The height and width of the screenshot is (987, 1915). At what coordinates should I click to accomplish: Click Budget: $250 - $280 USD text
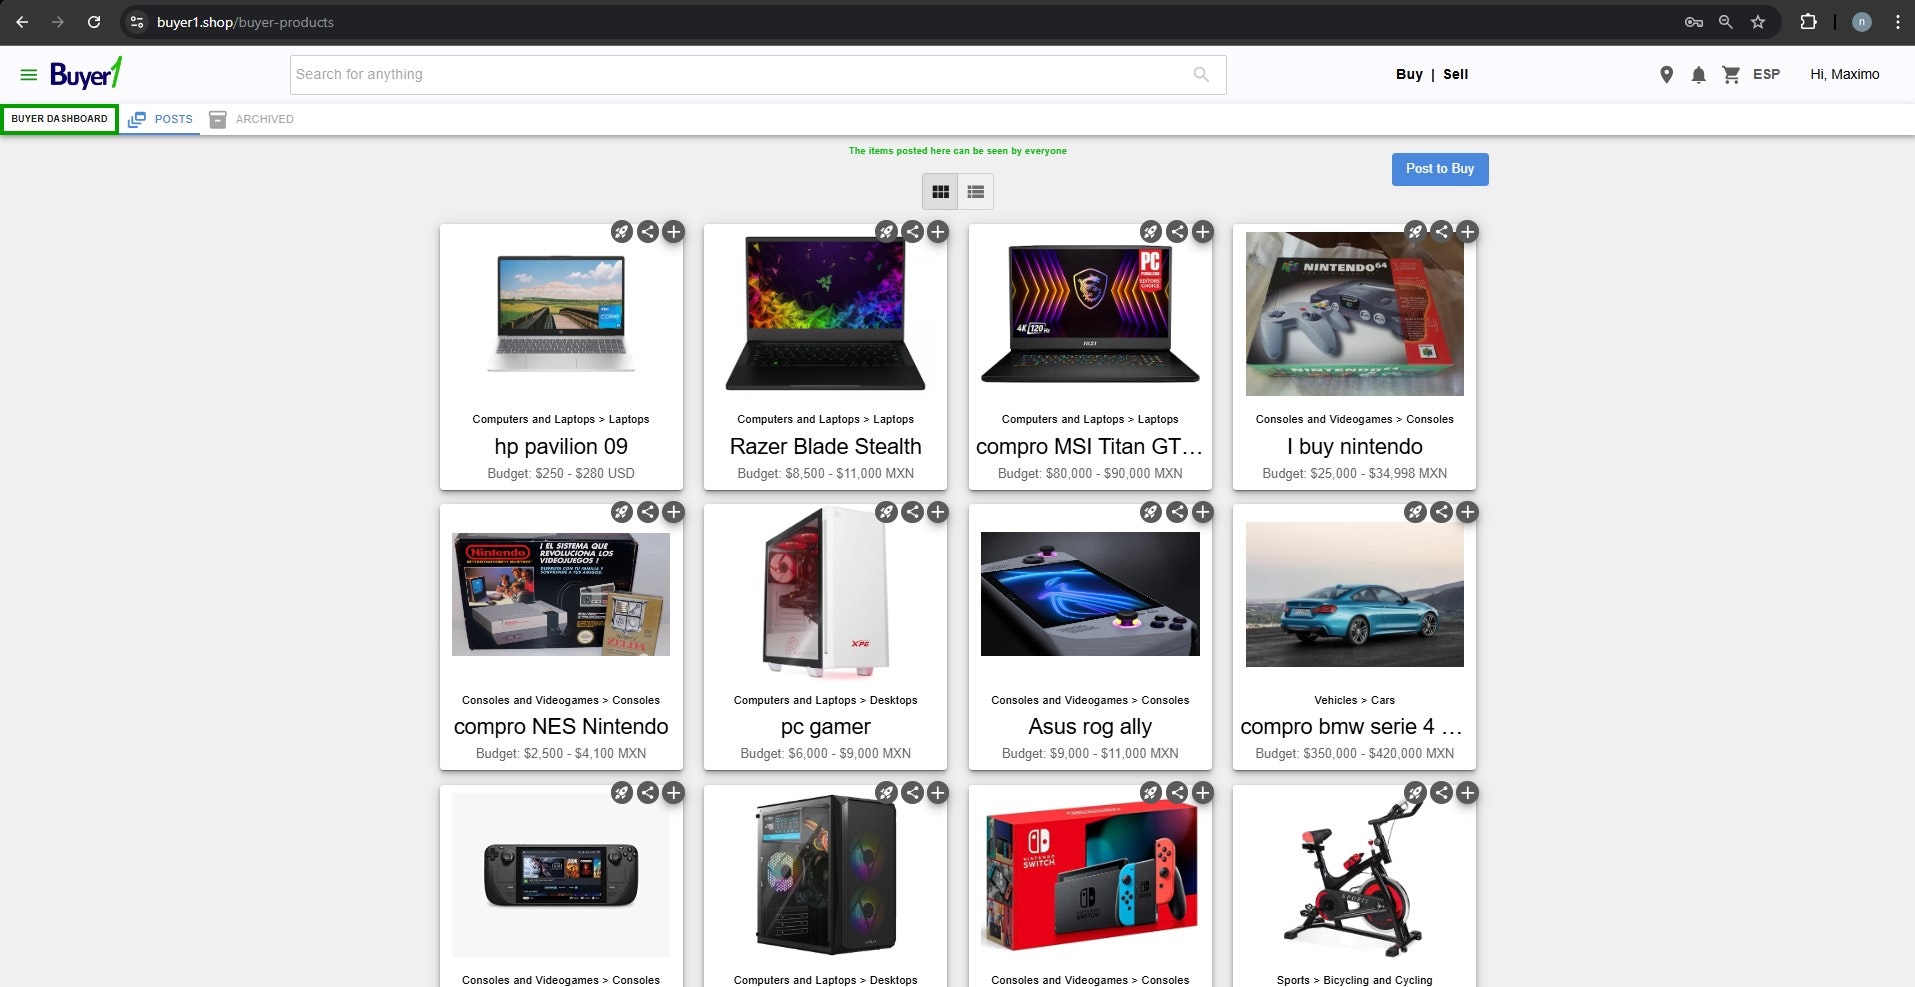(x=561, y=474)
